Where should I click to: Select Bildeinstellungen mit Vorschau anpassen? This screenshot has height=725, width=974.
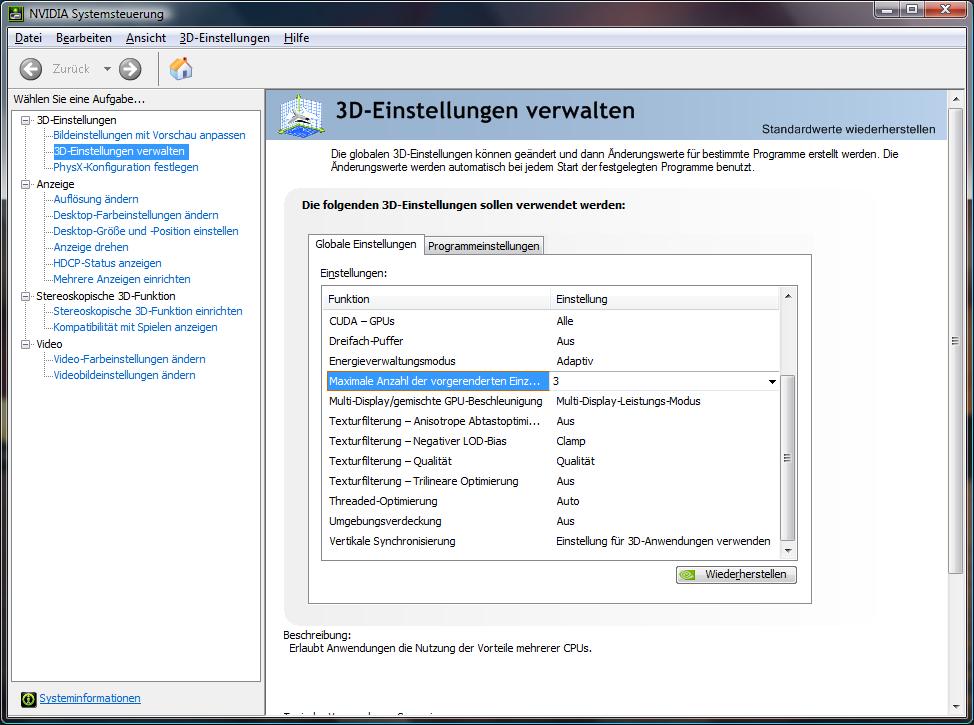tap(149, 135)
